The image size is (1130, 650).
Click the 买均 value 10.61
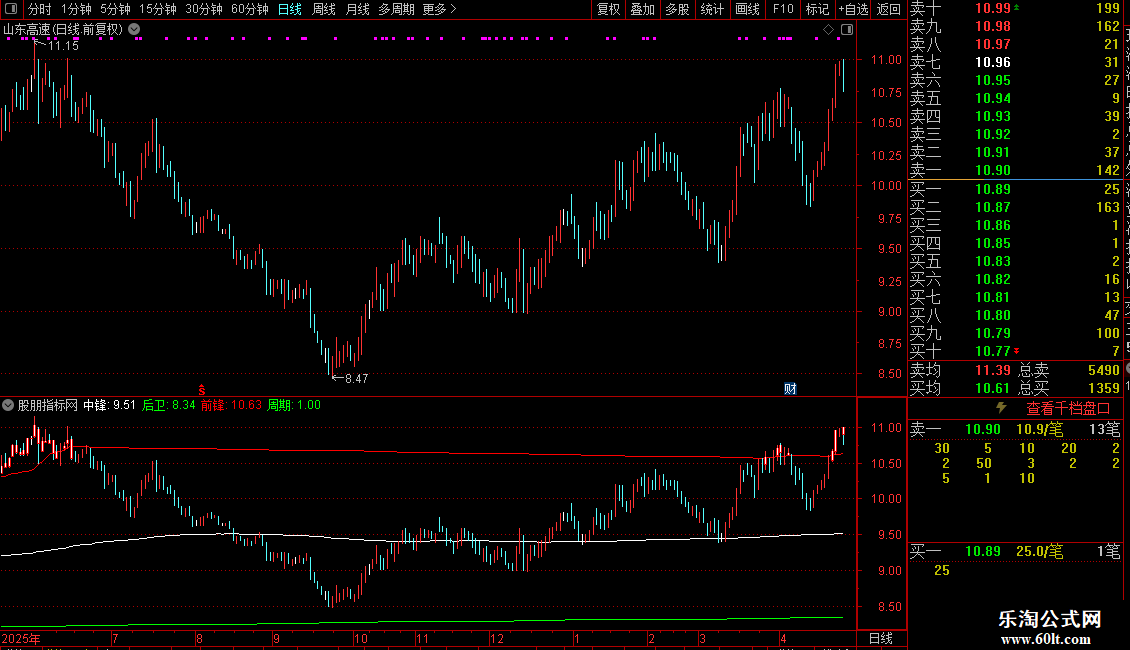(x=992, y=388)
